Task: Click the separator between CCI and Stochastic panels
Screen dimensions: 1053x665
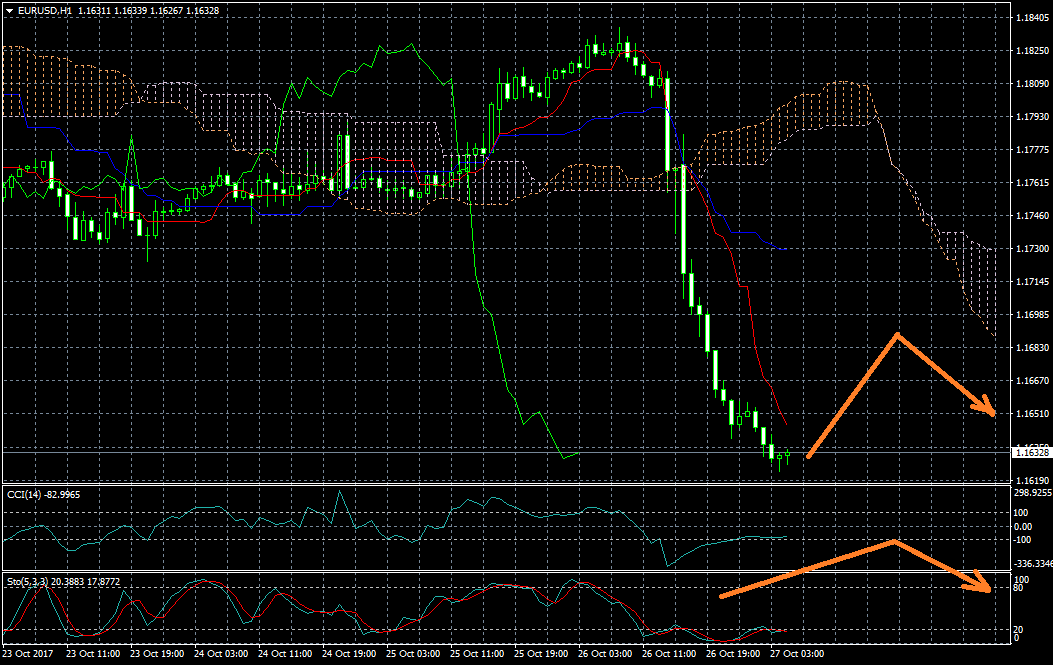Action: coord(500,572)
